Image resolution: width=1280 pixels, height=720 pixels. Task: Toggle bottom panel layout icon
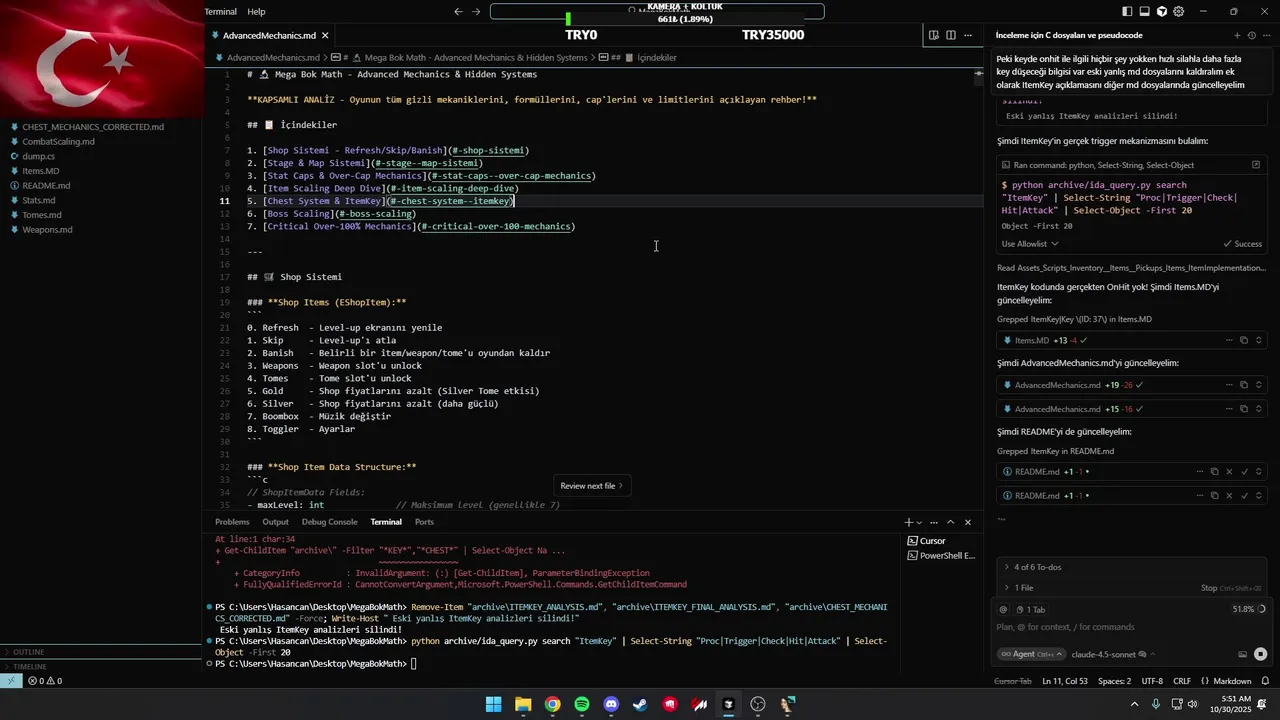pyautogui.click(x=1145, y=11)
